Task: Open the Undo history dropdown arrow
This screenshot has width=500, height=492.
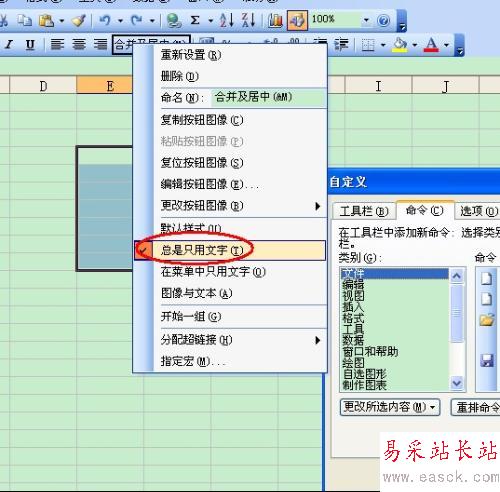Action: click(x=120, y=21)
